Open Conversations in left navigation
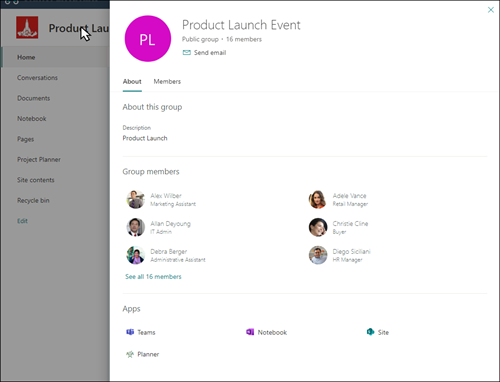Image resolution: width=500 pixels, height=382 pixels. click(x=37, y=78)
